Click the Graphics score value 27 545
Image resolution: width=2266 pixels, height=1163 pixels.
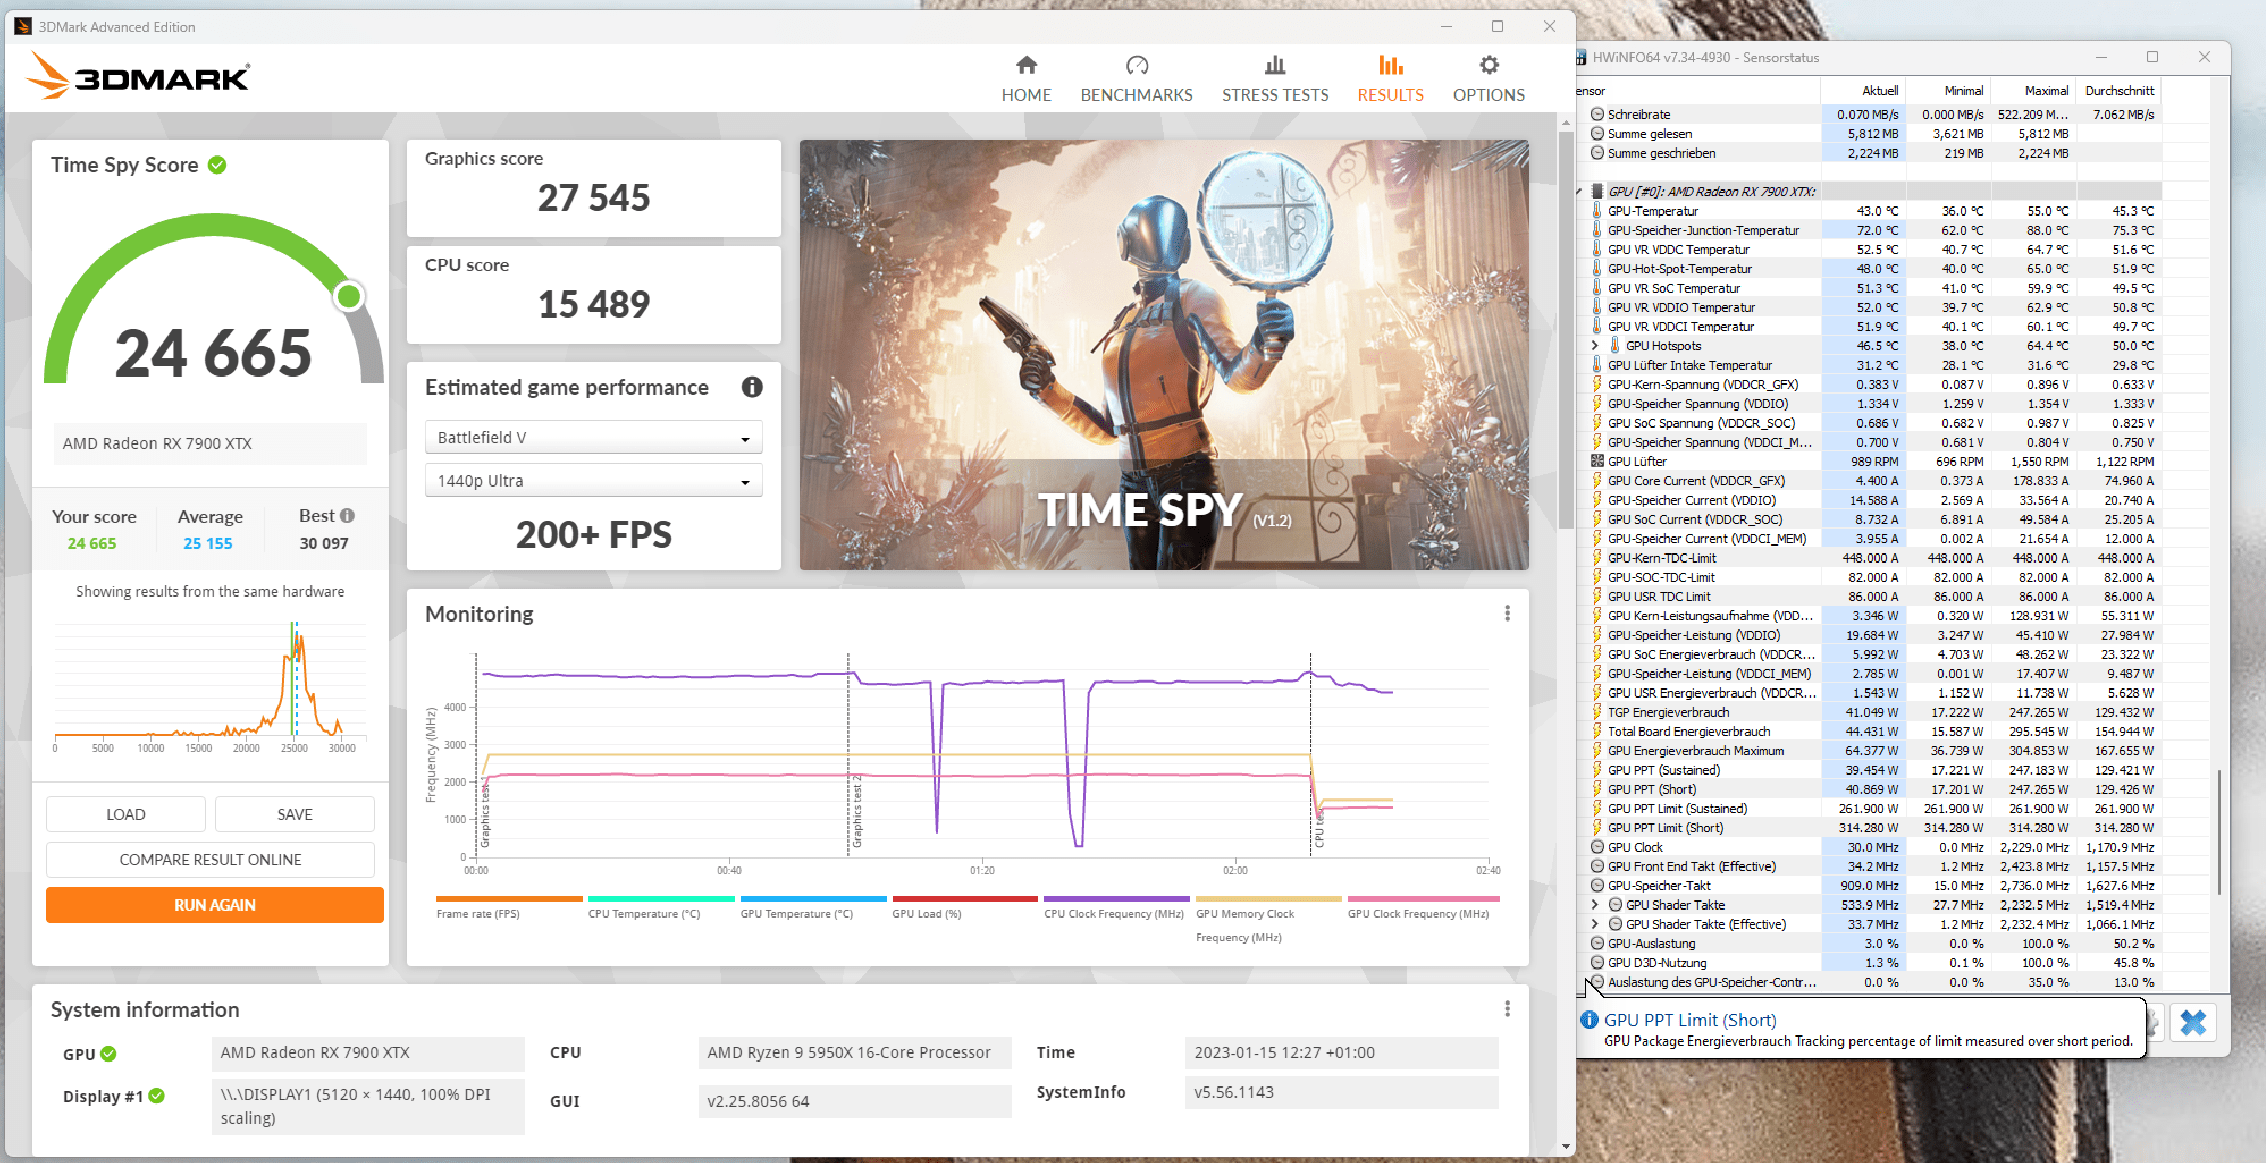593,198
